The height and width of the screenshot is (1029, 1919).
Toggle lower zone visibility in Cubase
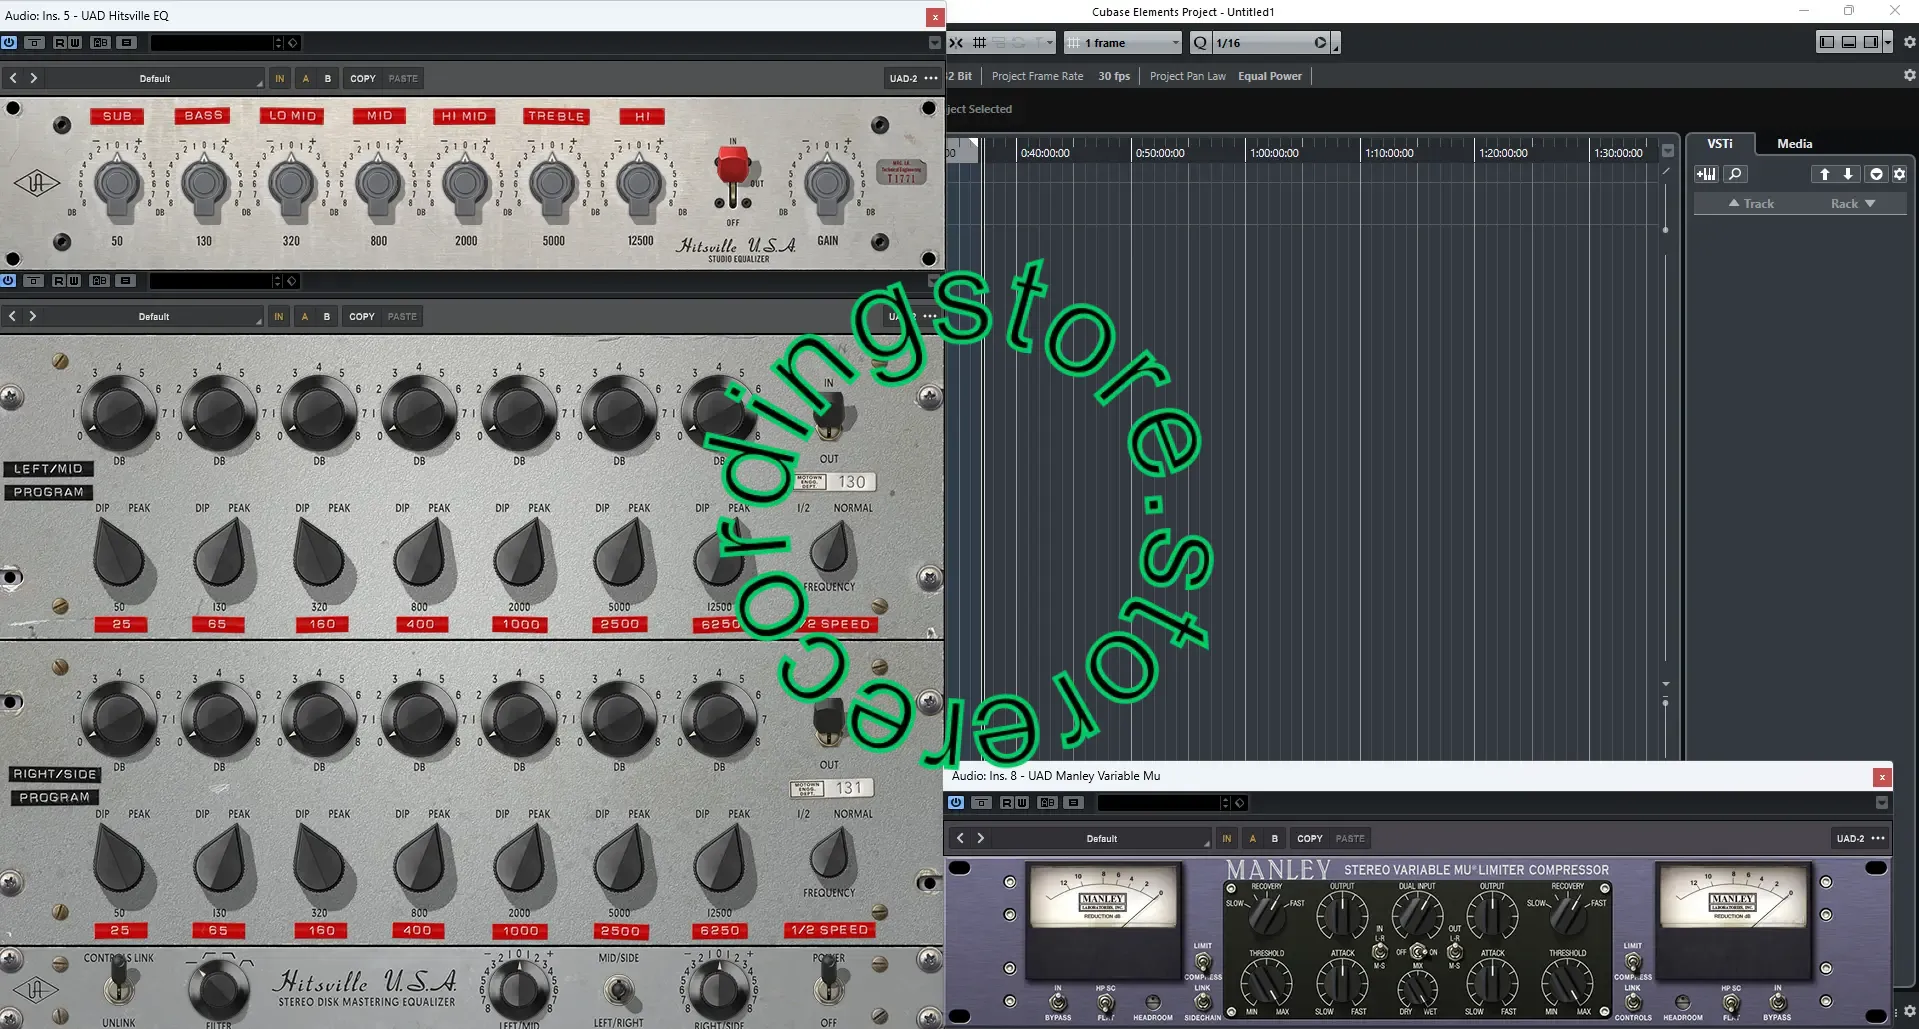[1849, 42]
